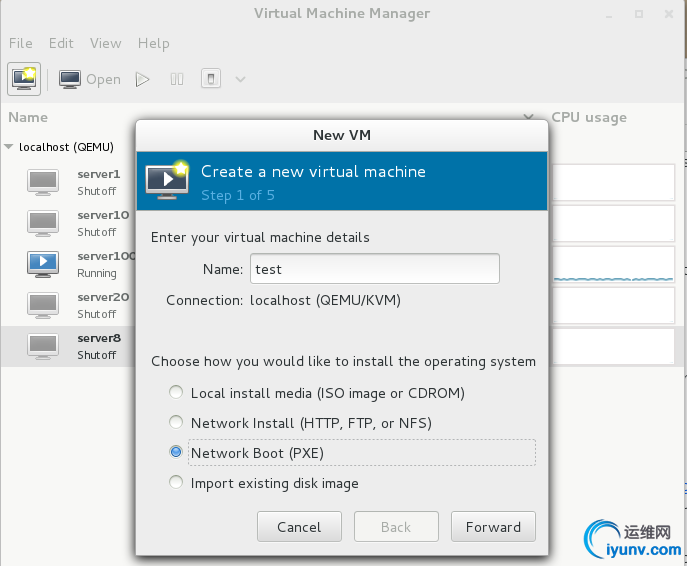Select the server8 monitor icon
Screen dimensions: 687x566
coord(42,346)
